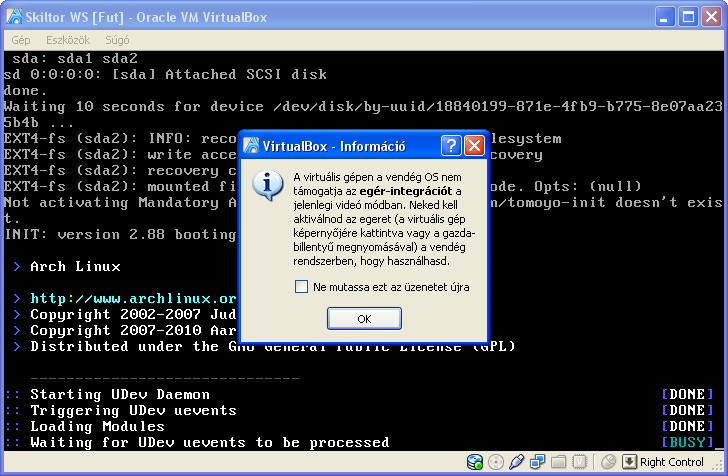Click the host key arrow icon
Screen dimensions: 728x476
tap(629, 462)
